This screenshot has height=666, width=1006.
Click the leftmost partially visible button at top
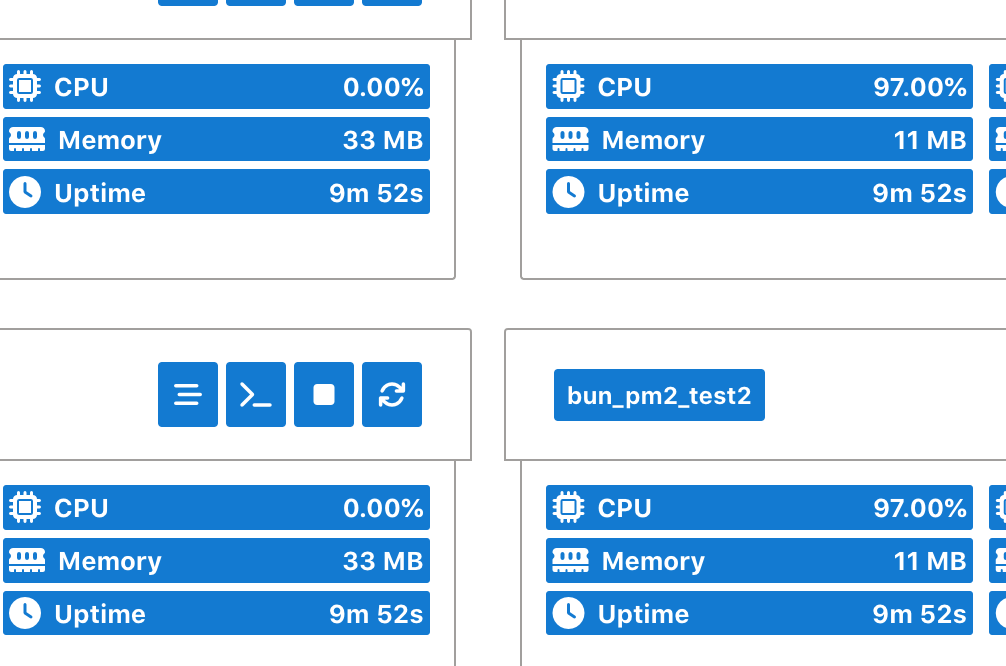[x=188, y=2]
